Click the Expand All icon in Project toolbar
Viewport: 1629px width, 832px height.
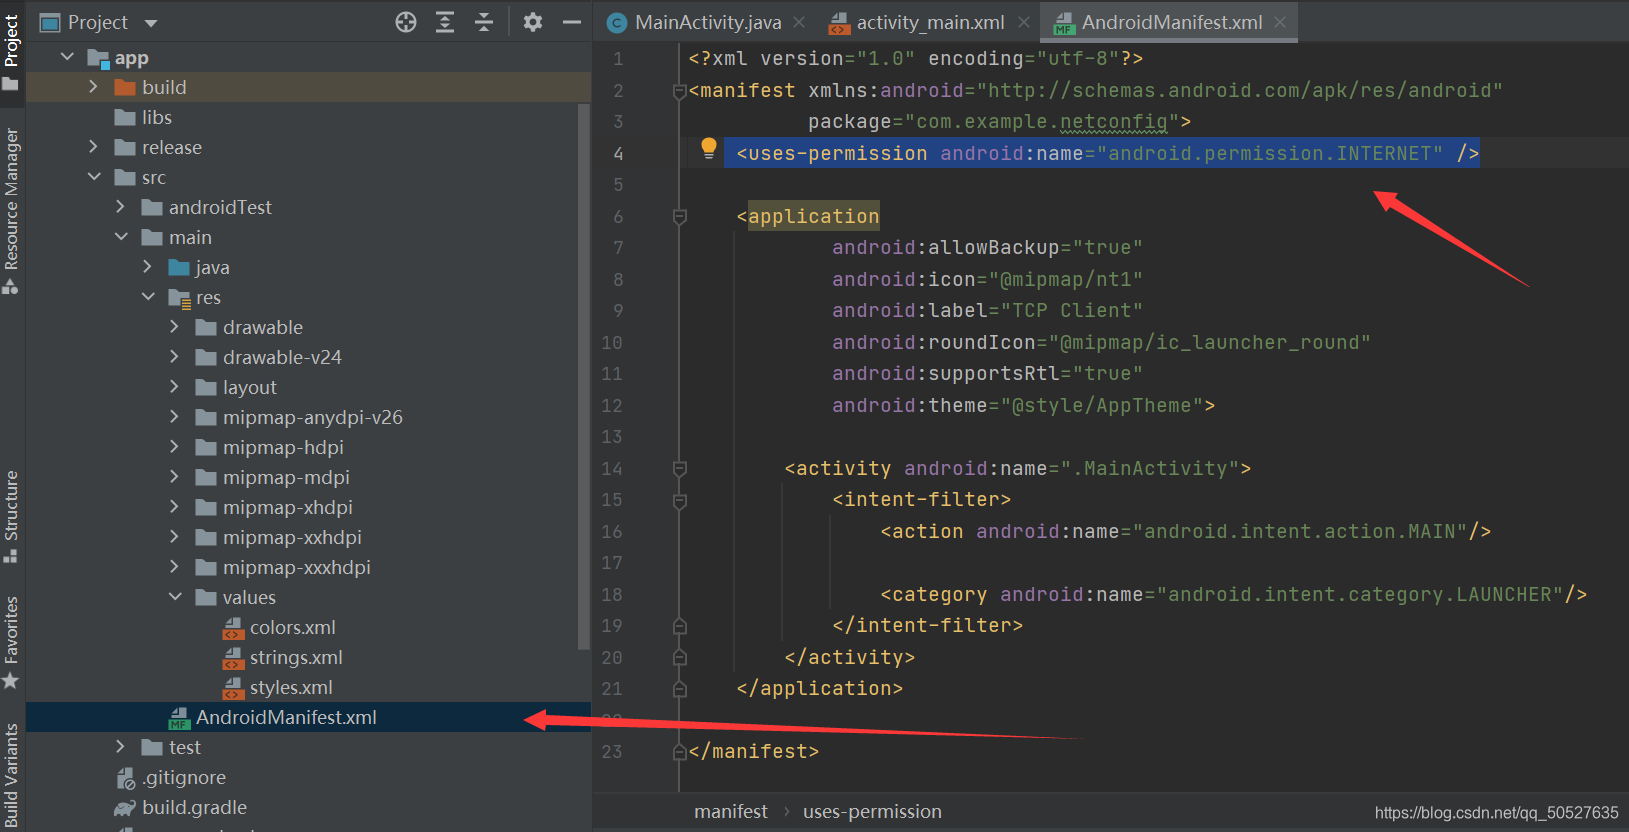pos(445,22)
